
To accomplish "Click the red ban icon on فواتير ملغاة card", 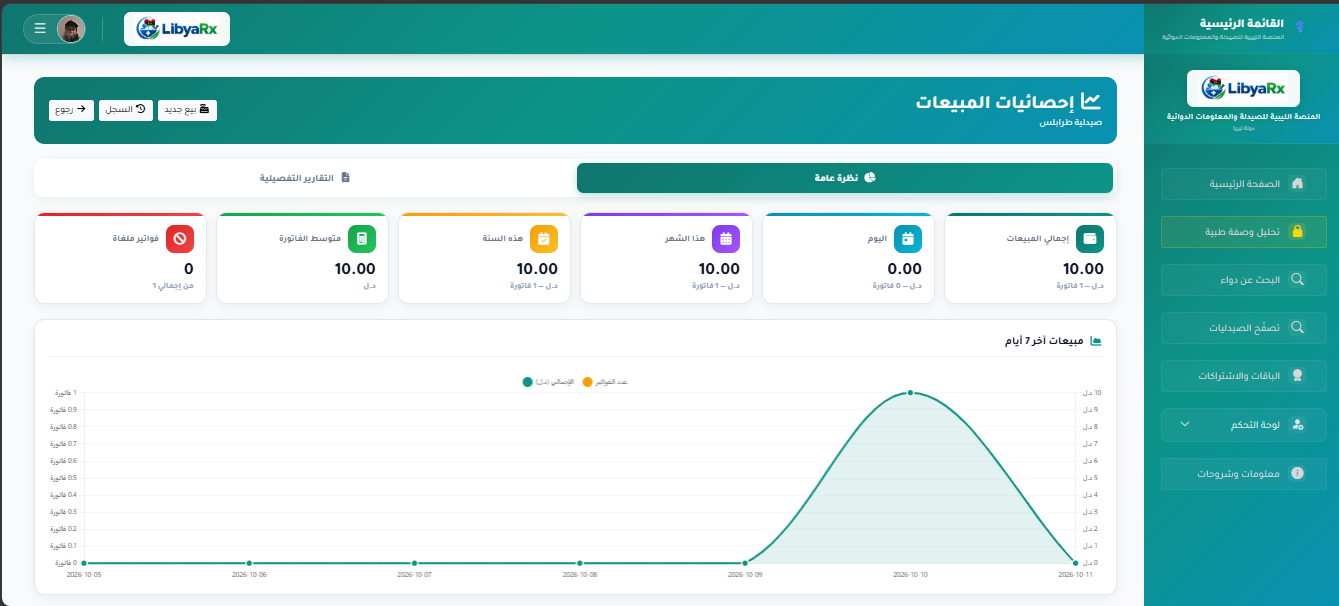I will (180, 239).
